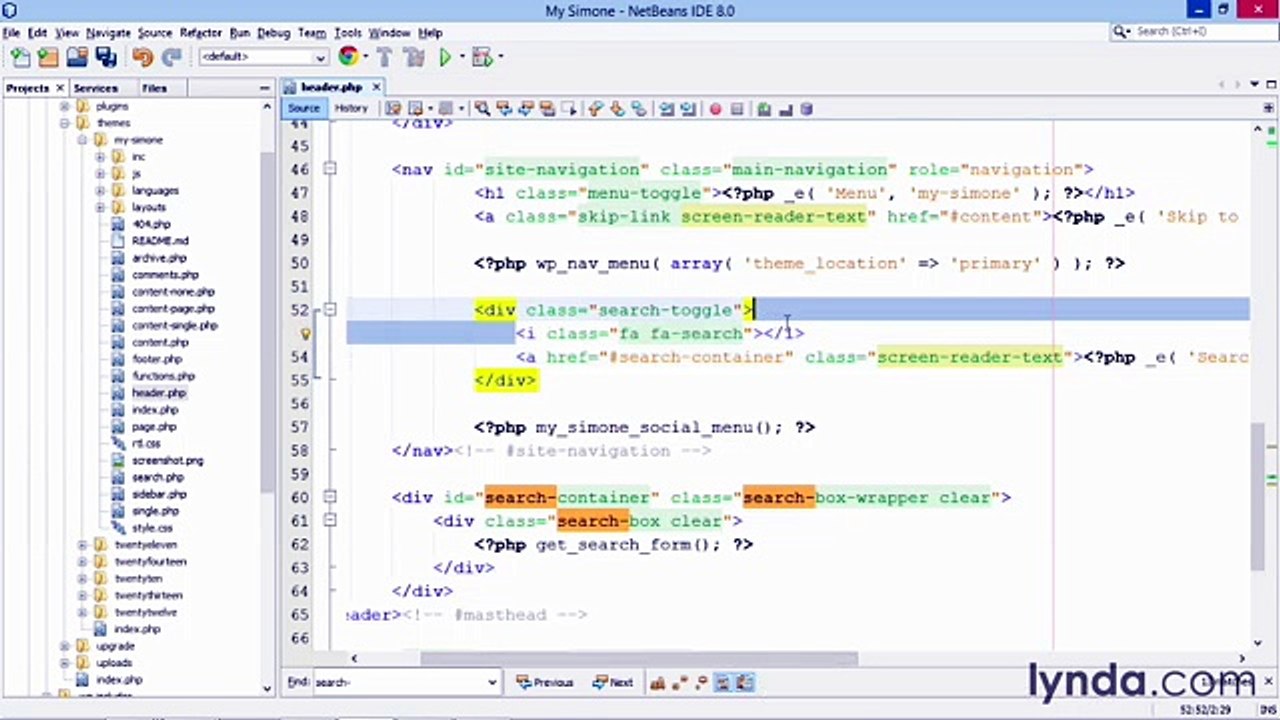Toggle rectangular selection editor icon
Screen dimensions: 1280x720
569,108
